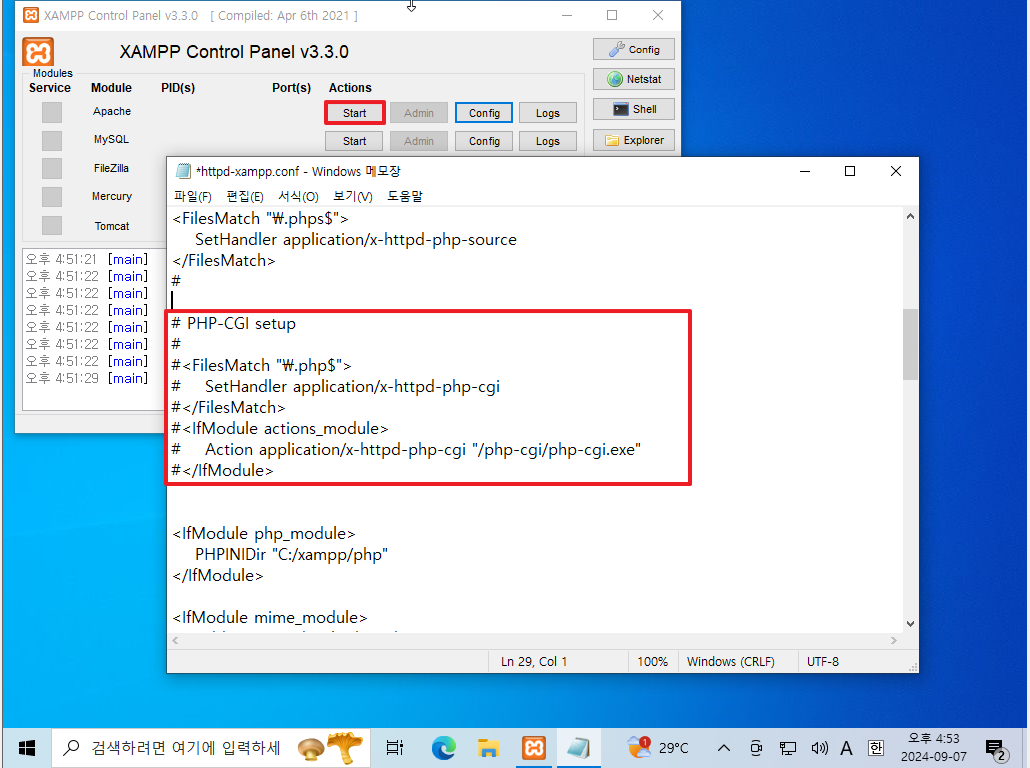Open Notepad 도움말 menu
This screenshot has height=768, width=1030.
[x=405, y=196]
